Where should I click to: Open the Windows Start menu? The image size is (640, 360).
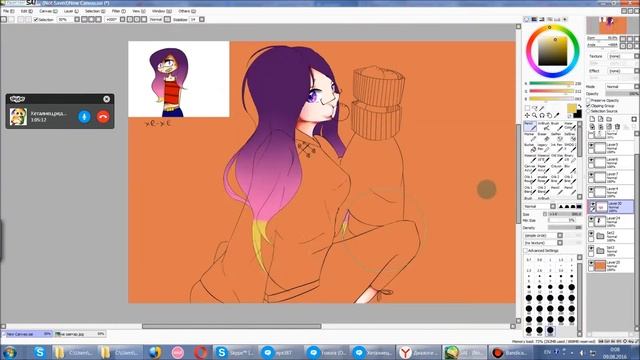[x=9, y=352]
